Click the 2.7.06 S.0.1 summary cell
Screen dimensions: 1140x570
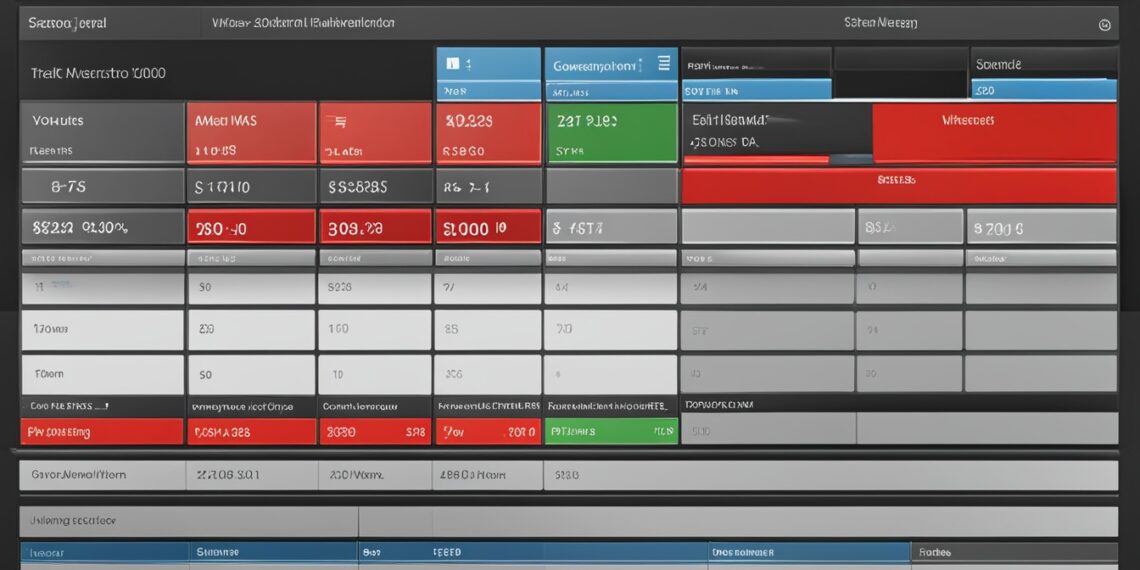252,475
